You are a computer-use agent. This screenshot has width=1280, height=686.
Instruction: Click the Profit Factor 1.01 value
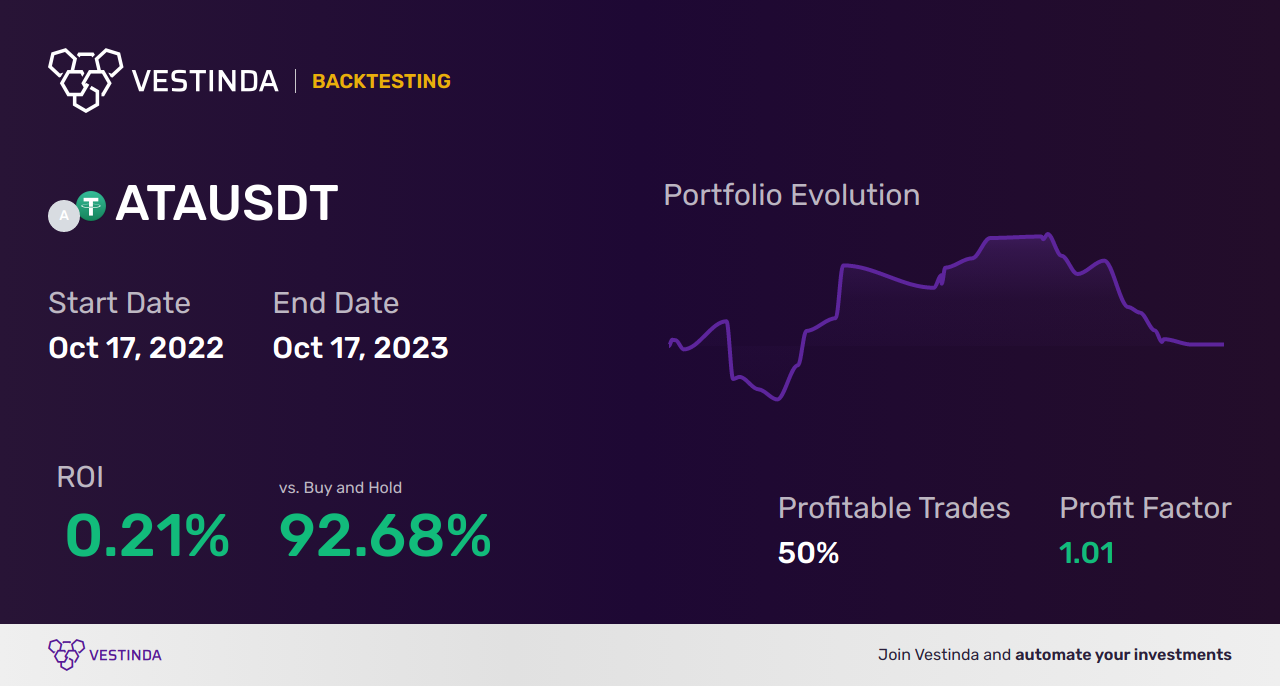point(1087,553)
